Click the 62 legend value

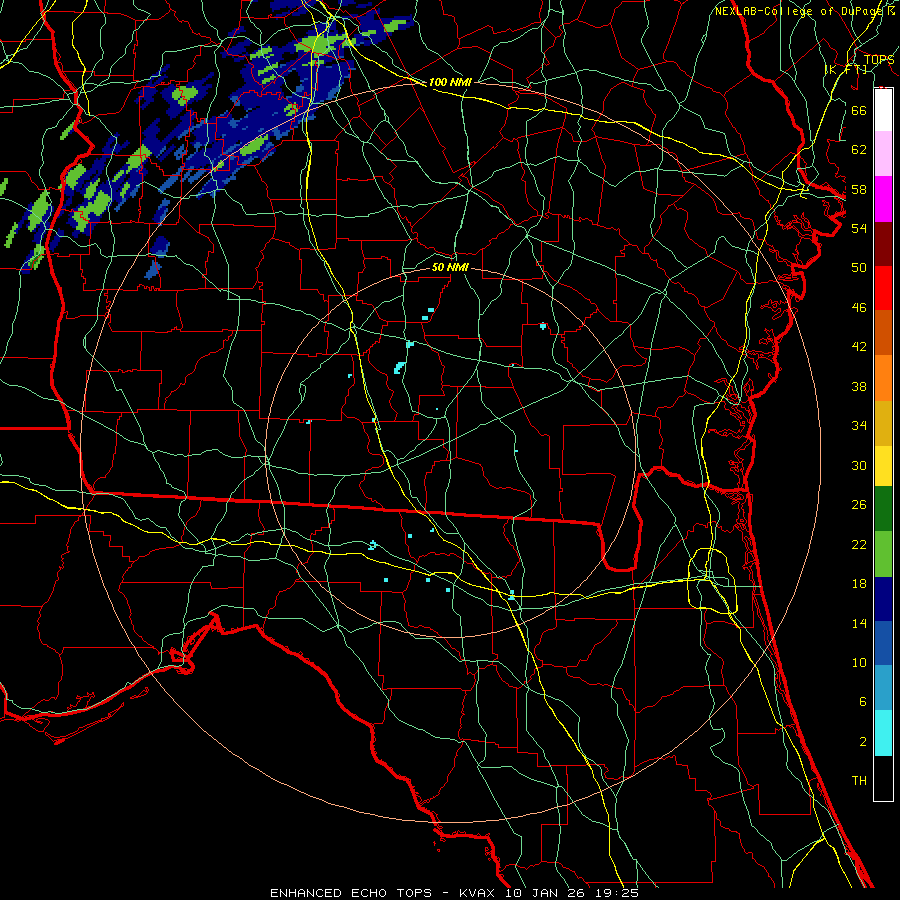pyautogui.click(x=859, y=149)
